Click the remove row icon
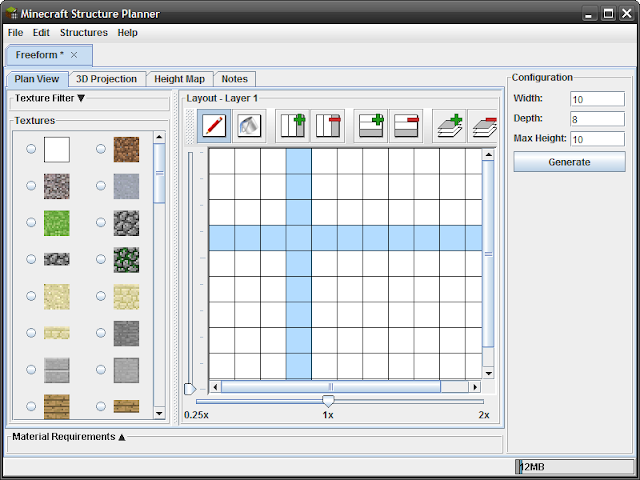640x480 pixels. point(406,126)
